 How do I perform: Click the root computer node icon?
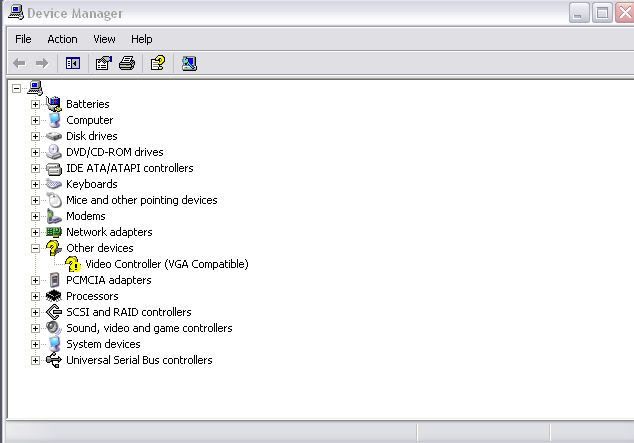(x=35, y=88)
